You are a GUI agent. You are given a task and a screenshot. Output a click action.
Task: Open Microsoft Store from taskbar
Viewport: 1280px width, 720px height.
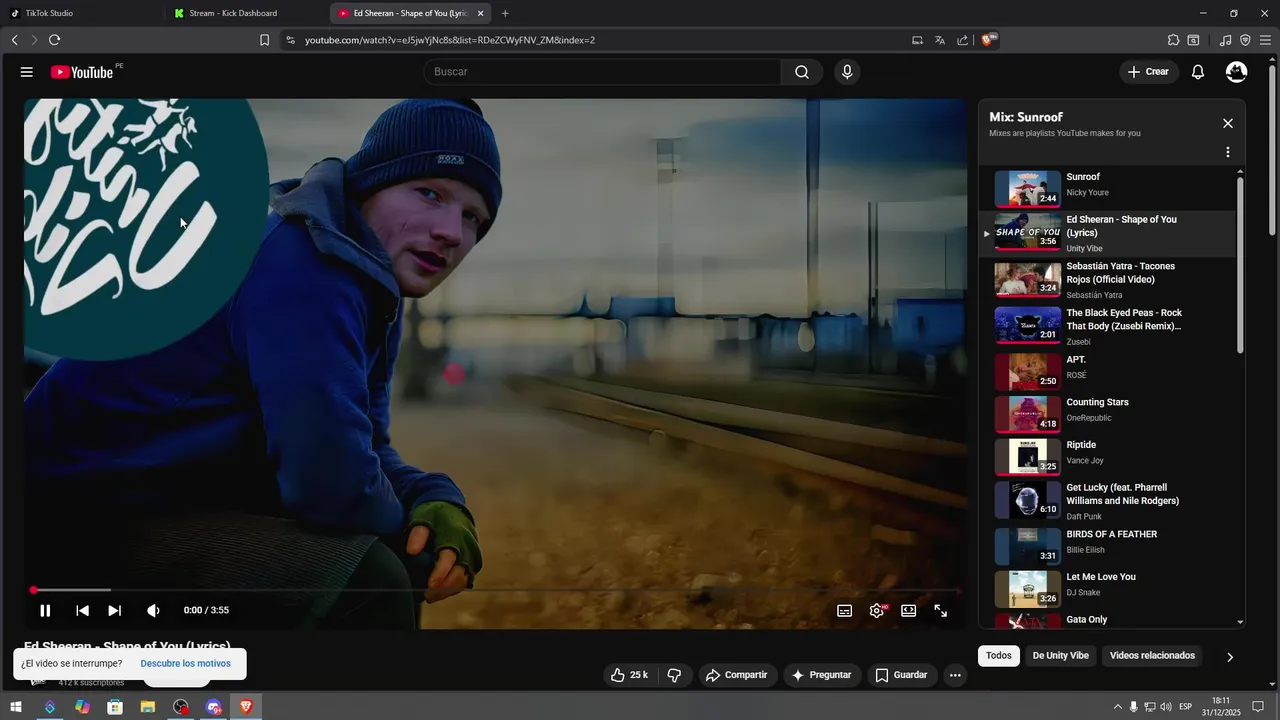tap(115, 707)
